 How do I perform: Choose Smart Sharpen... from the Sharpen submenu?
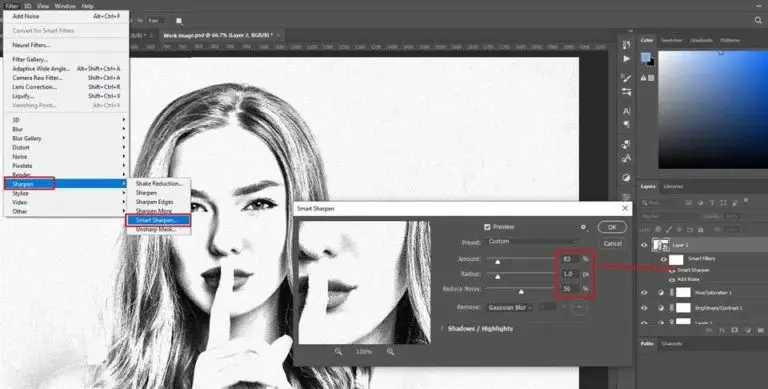pyautogui.click(x=158, y=220)
